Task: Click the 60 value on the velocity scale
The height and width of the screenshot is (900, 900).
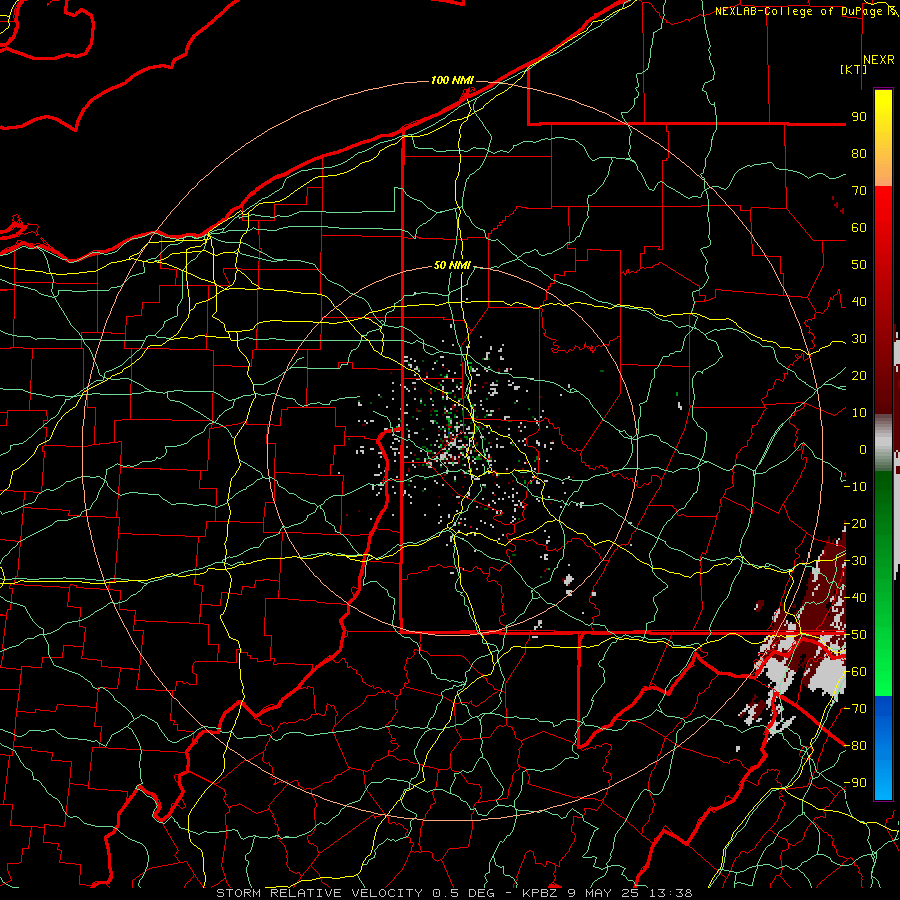Action: pyautogui.click(x=859, y=227)
